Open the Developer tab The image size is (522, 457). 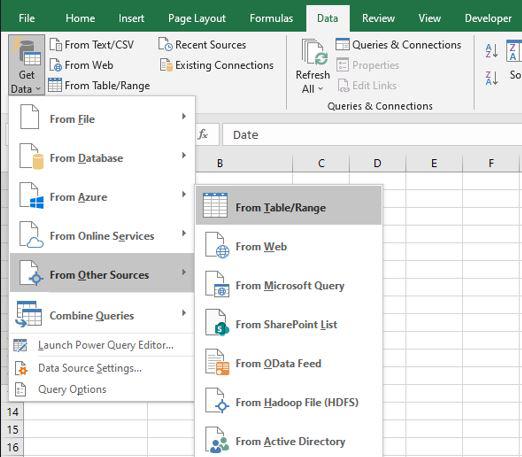pos(488,18)
